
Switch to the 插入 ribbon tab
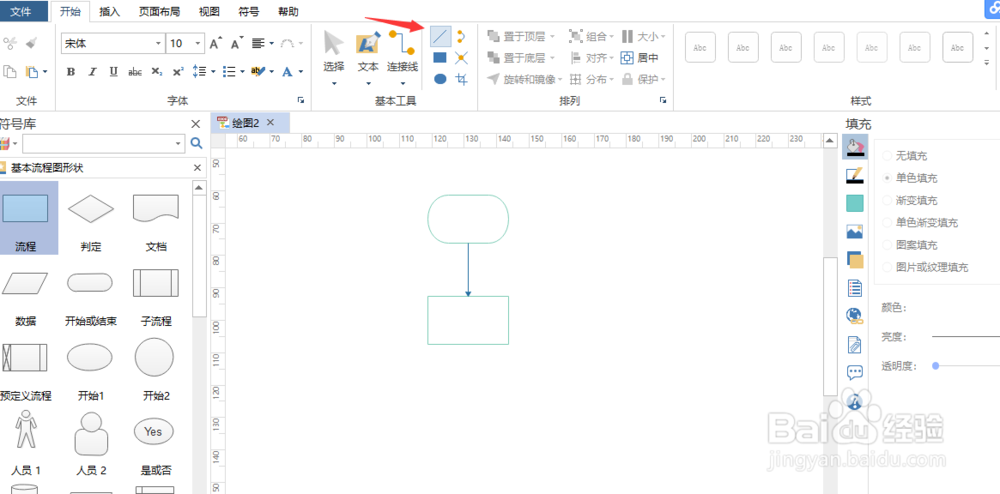point(110,11)
